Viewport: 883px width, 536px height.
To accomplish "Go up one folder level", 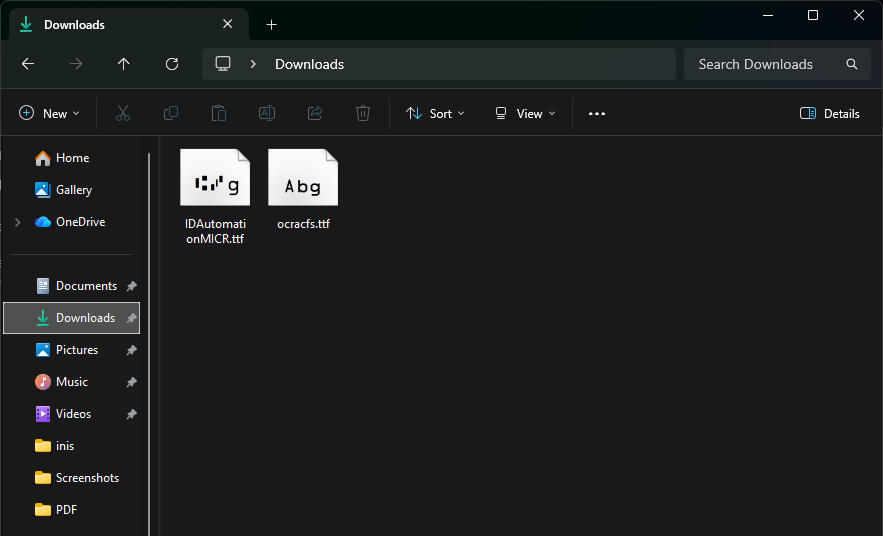I will (x=124, y=64).
